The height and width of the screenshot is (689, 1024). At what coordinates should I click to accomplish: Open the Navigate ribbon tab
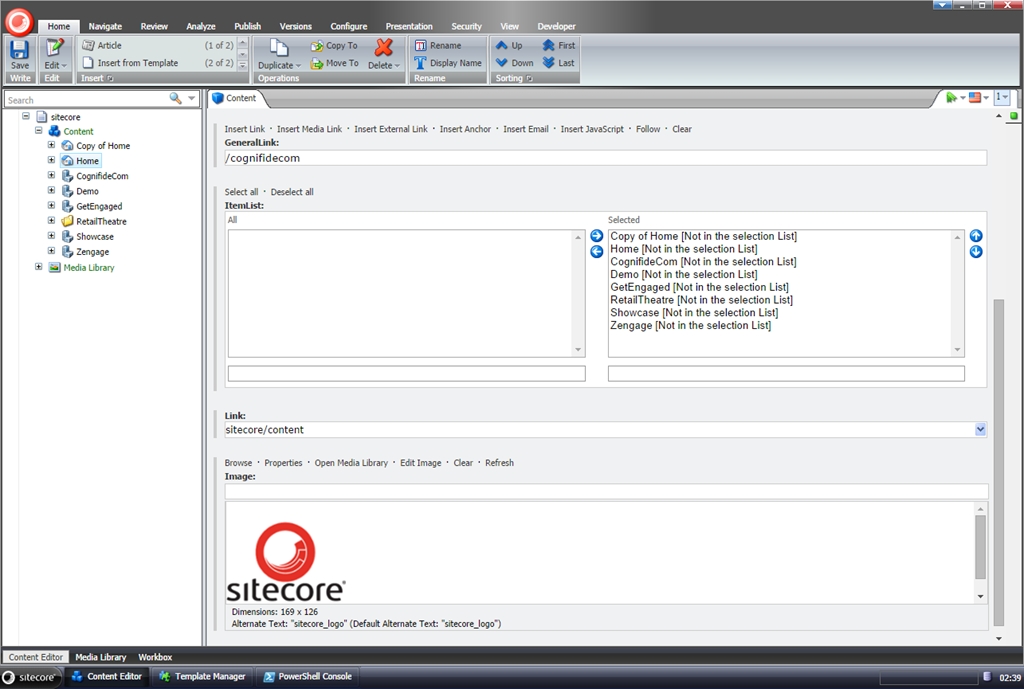coord(105,26)
